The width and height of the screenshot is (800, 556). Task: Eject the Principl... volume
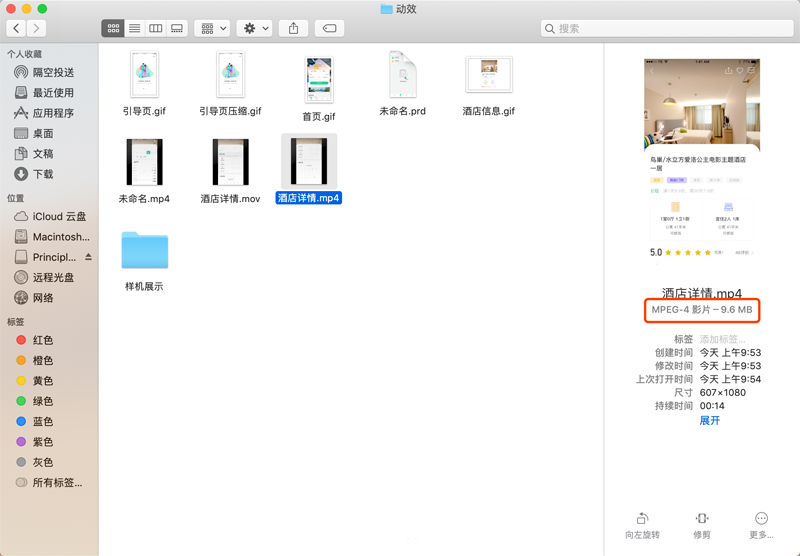(89, 257)
